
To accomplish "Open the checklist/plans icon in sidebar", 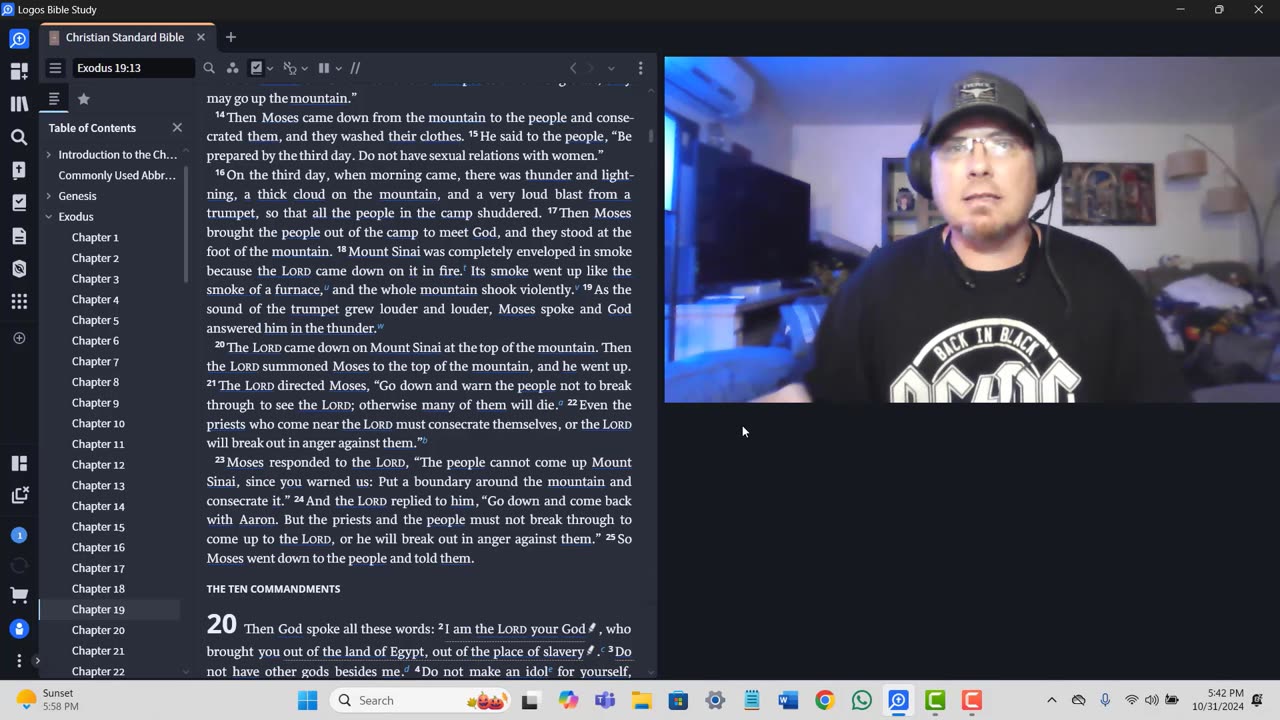I will point(19,203).
